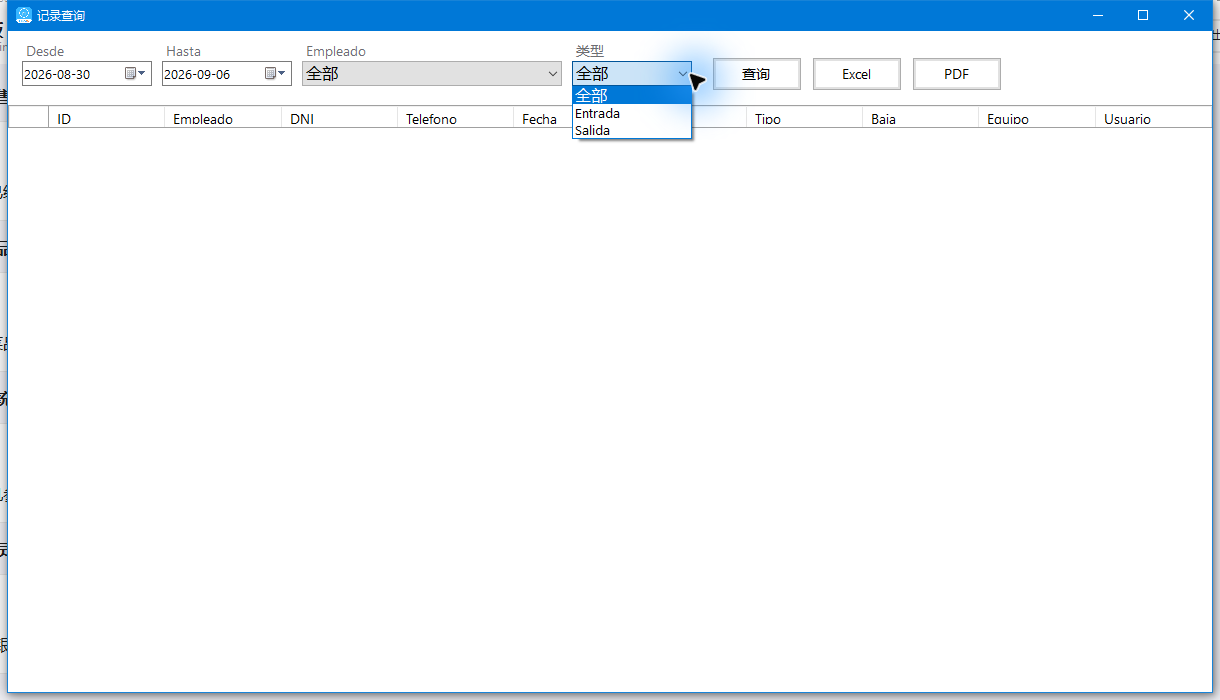The image size is (1220, 700).
Task: Export records with the PDF button
Action: tap(956, 74)
